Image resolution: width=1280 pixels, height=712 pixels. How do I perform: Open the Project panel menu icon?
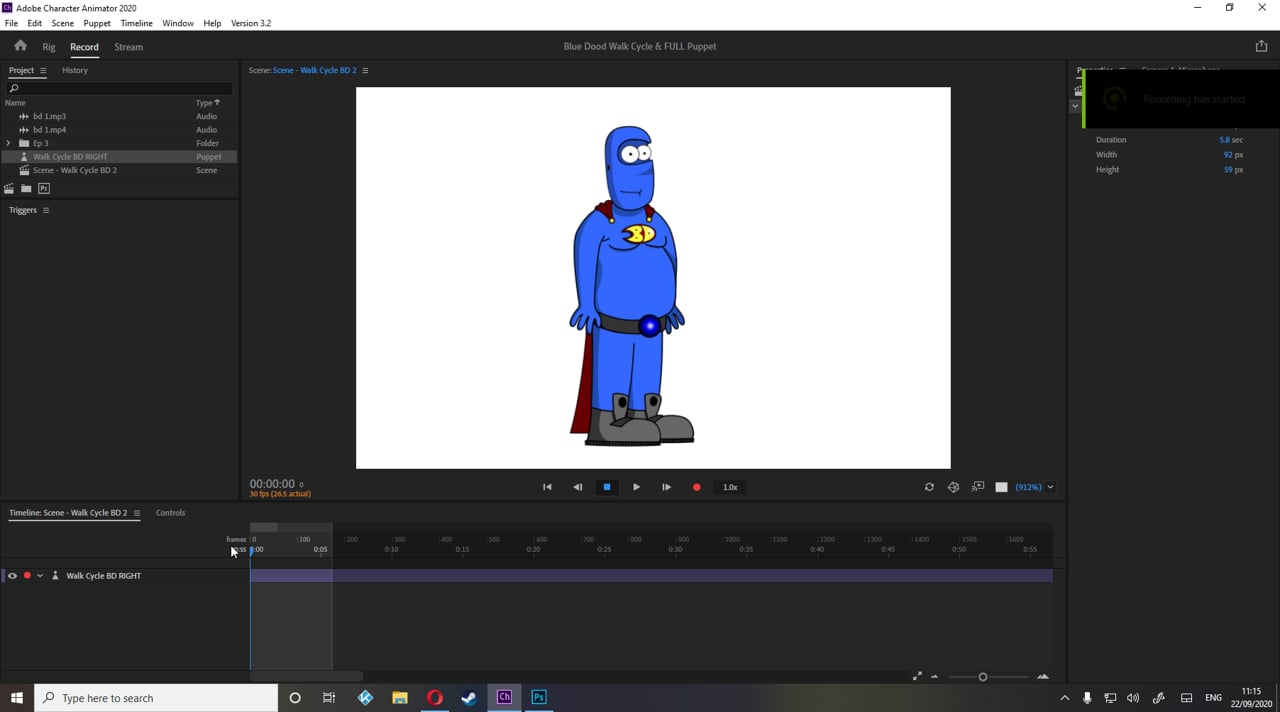pos(43,71)
